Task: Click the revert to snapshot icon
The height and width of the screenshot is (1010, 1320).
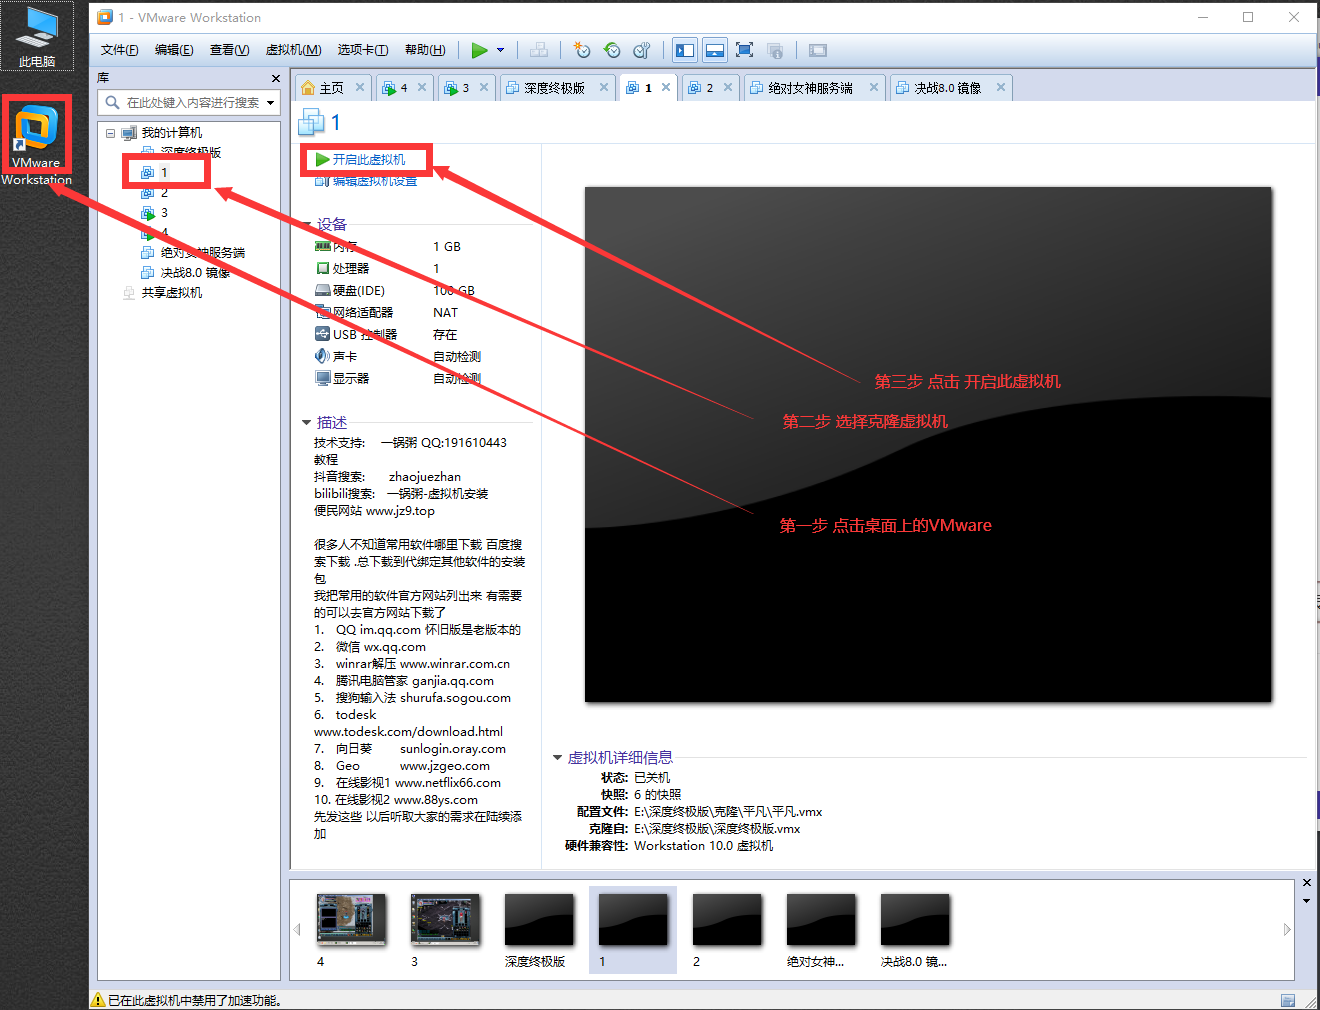Action: coord(612,50)
